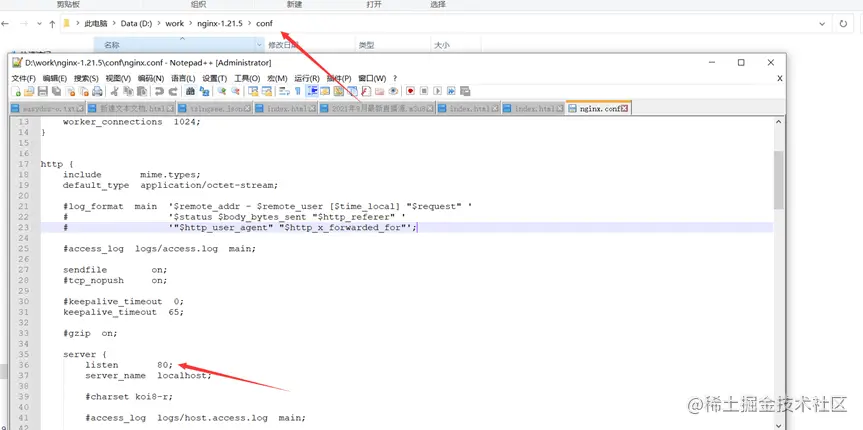Open the Replace toolbar icon
Screen dimensions: 863x430
204,91
